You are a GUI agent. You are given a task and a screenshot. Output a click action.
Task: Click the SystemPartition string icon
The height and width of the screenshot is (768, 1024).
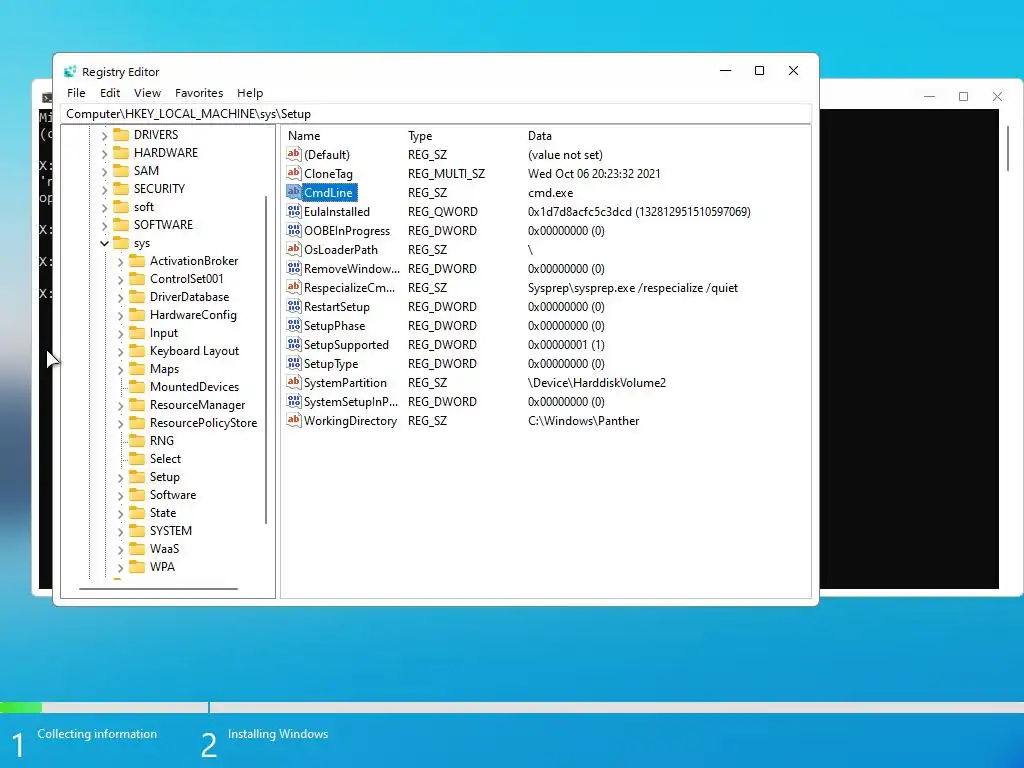pos(294,382)
